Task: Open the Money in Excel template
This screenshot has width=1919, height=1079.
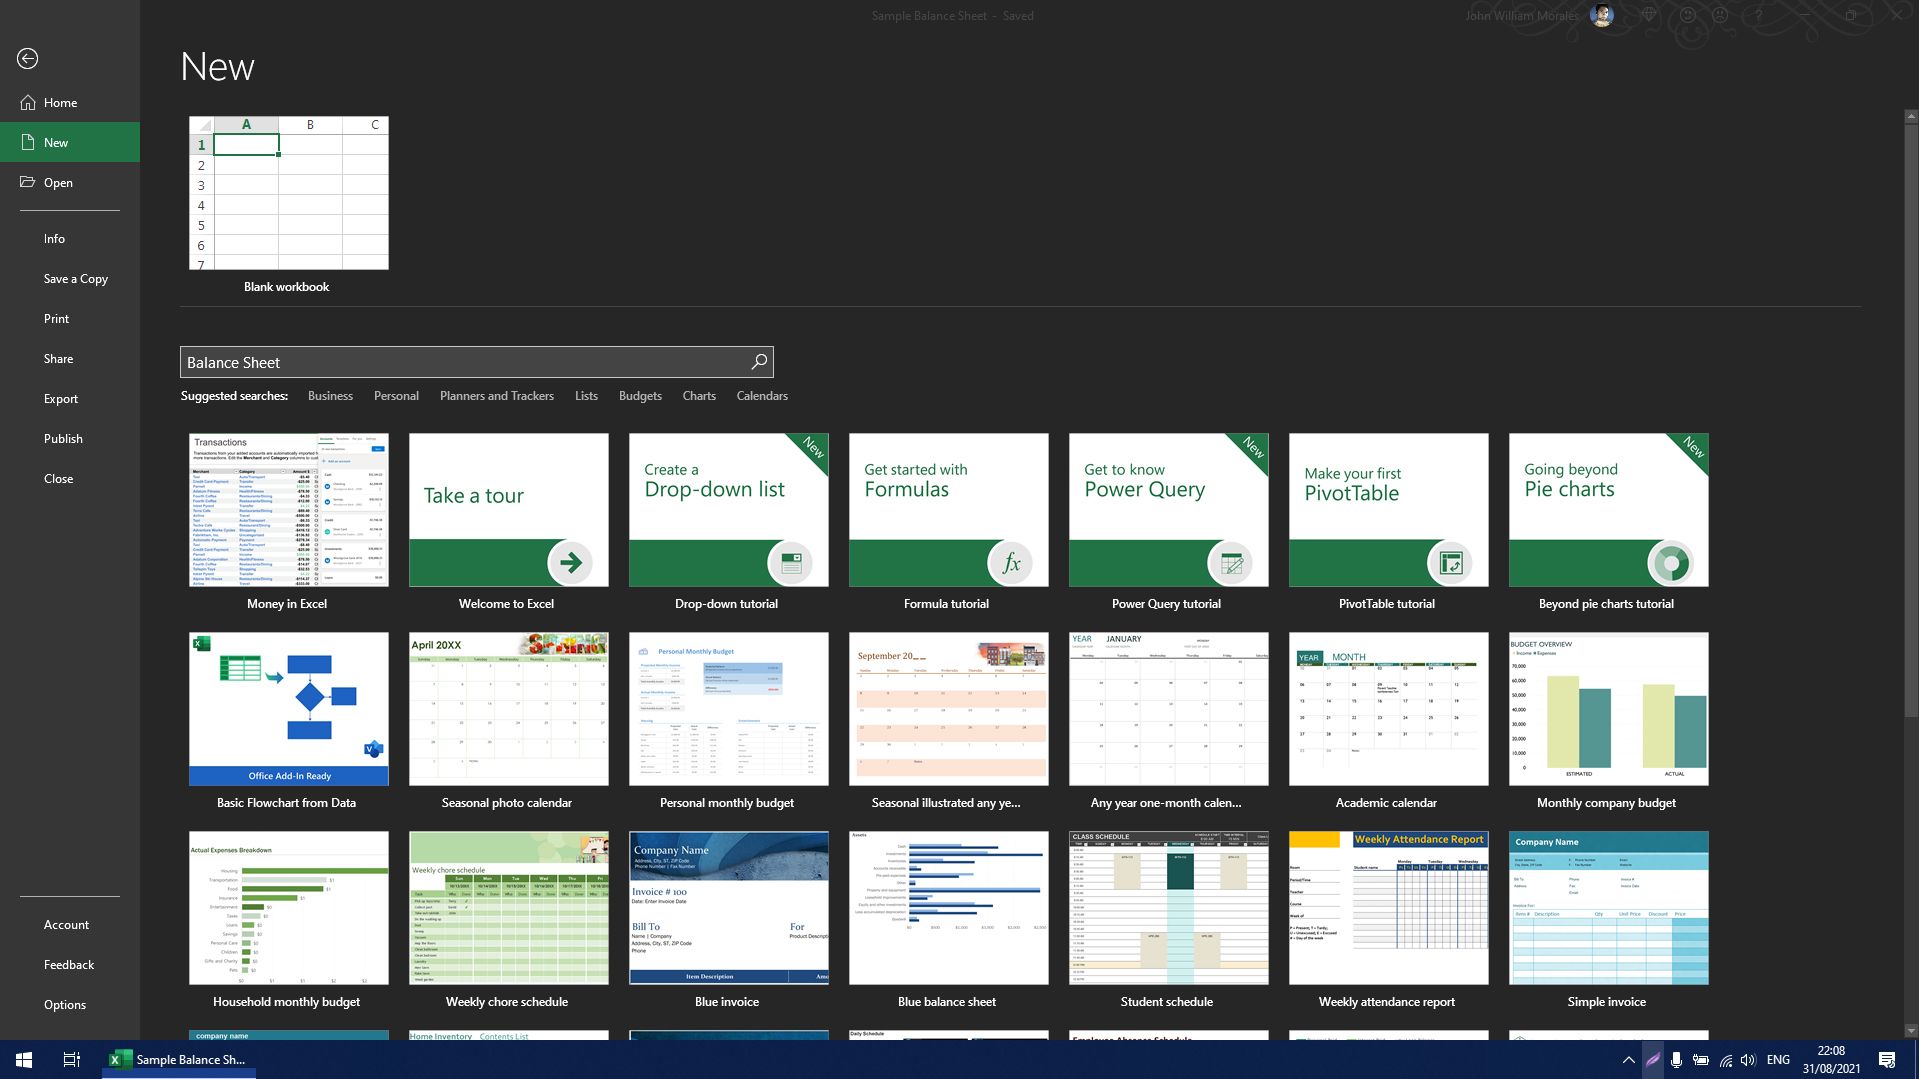Action: 288,510
